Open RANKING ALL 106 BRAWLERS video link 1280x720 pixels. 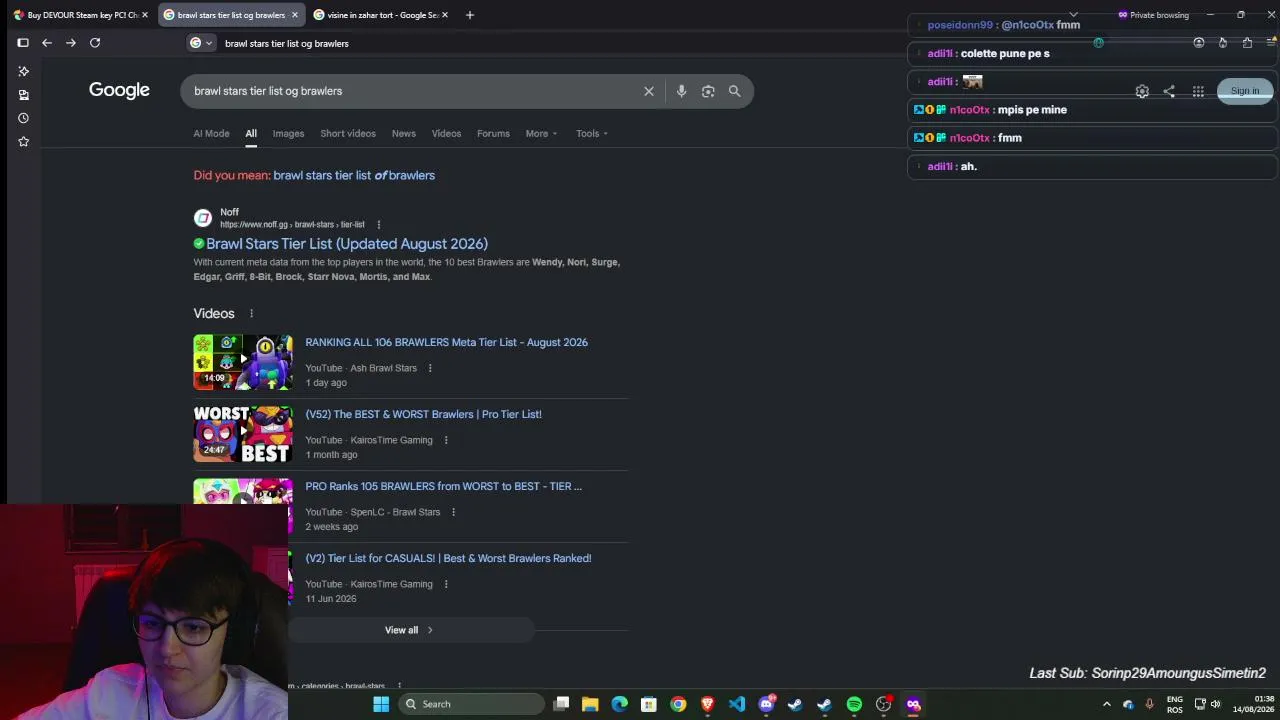pos(446,342)
